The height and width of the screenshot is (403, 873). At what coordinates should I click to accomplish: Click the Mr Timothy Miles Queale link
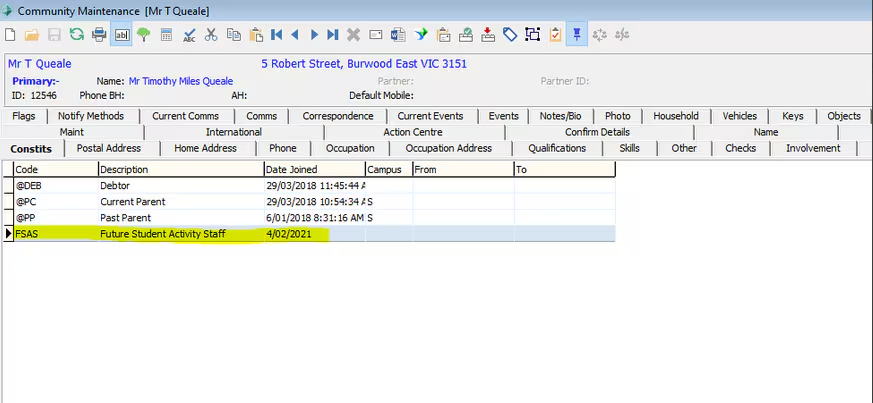(181, 81)
